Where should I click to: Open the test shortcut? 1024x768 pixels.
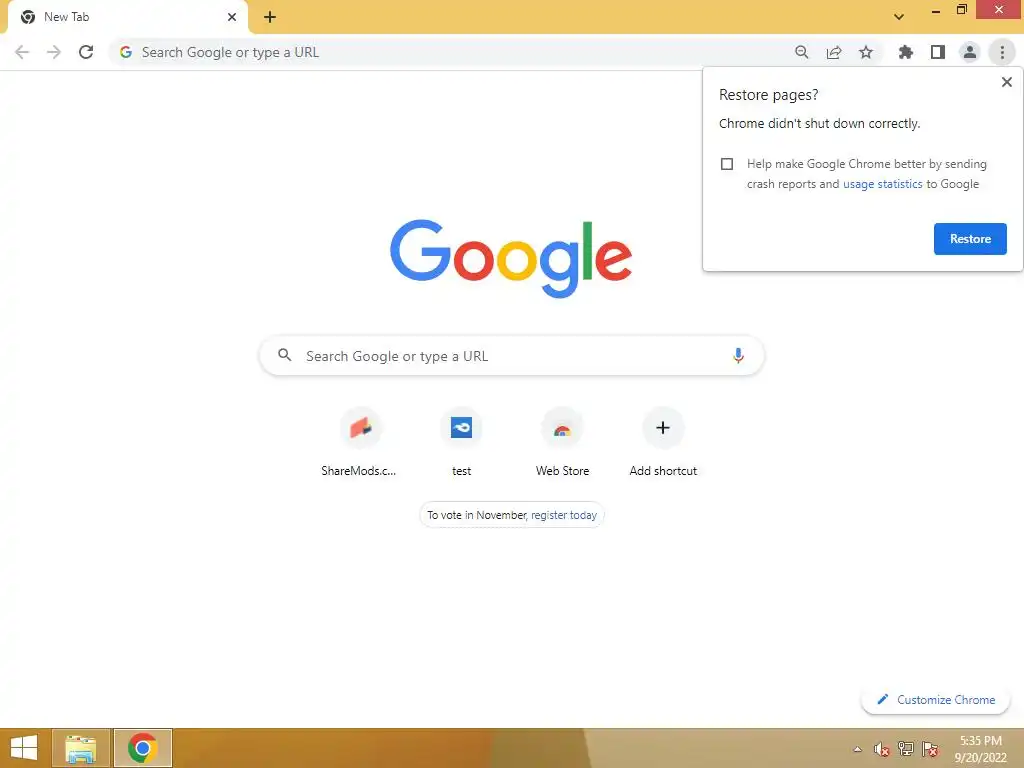click(461, 442)
